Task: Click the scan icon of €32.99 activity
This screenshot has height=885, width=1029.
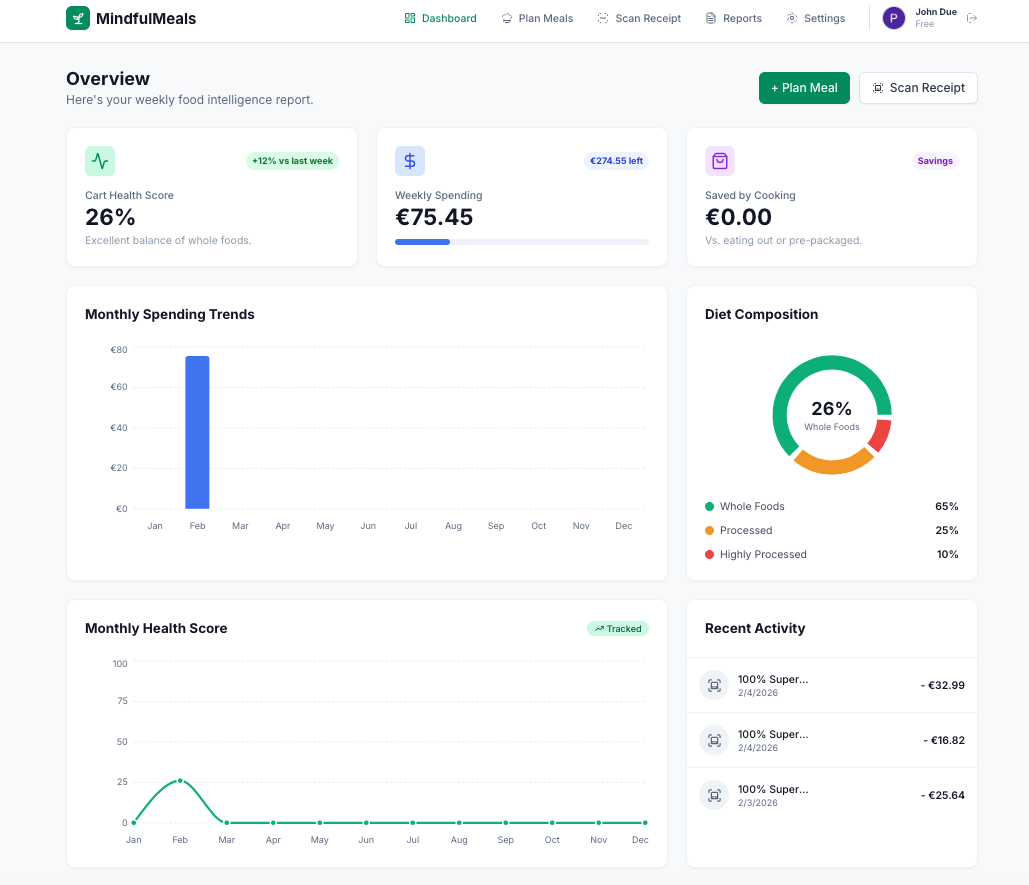Action: (x=714, y=685)
